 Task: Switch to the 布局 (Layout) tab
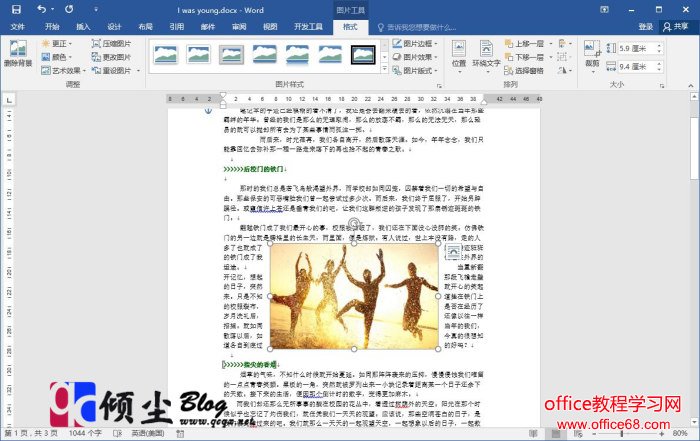(x=146, y=27)
